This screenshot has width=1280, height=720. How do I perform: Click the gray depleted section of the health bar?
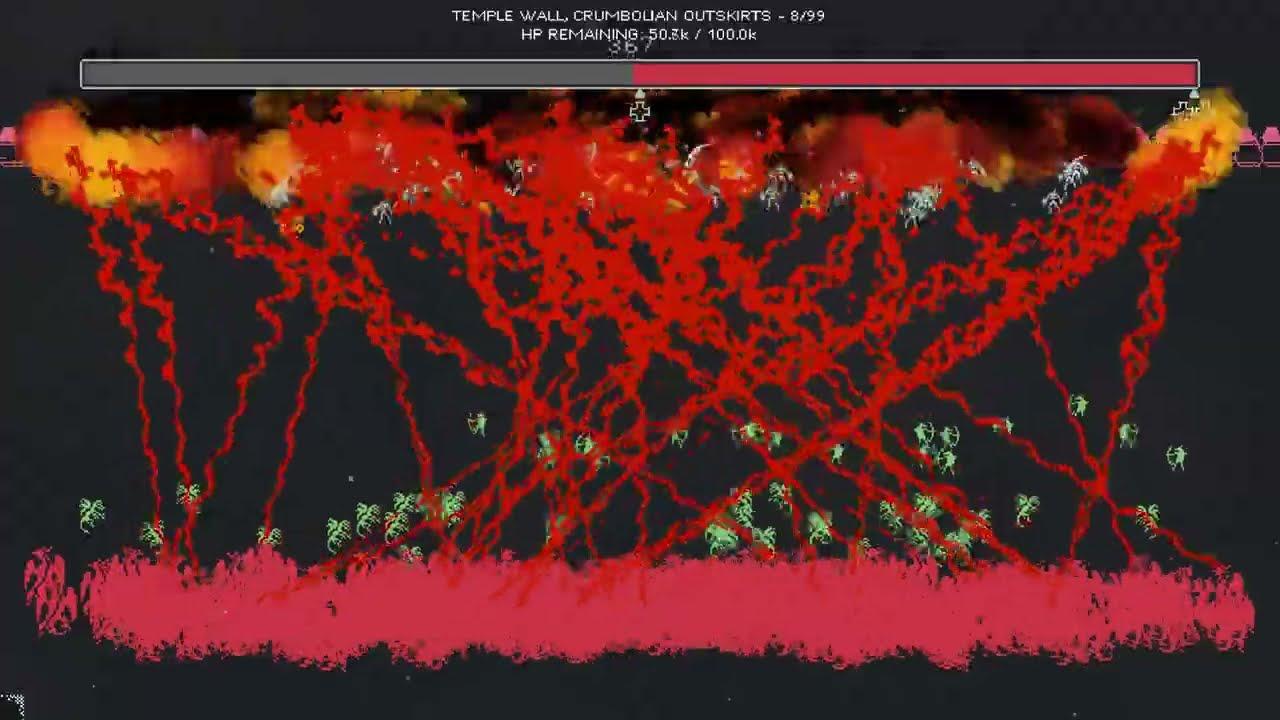pos(350,72)
